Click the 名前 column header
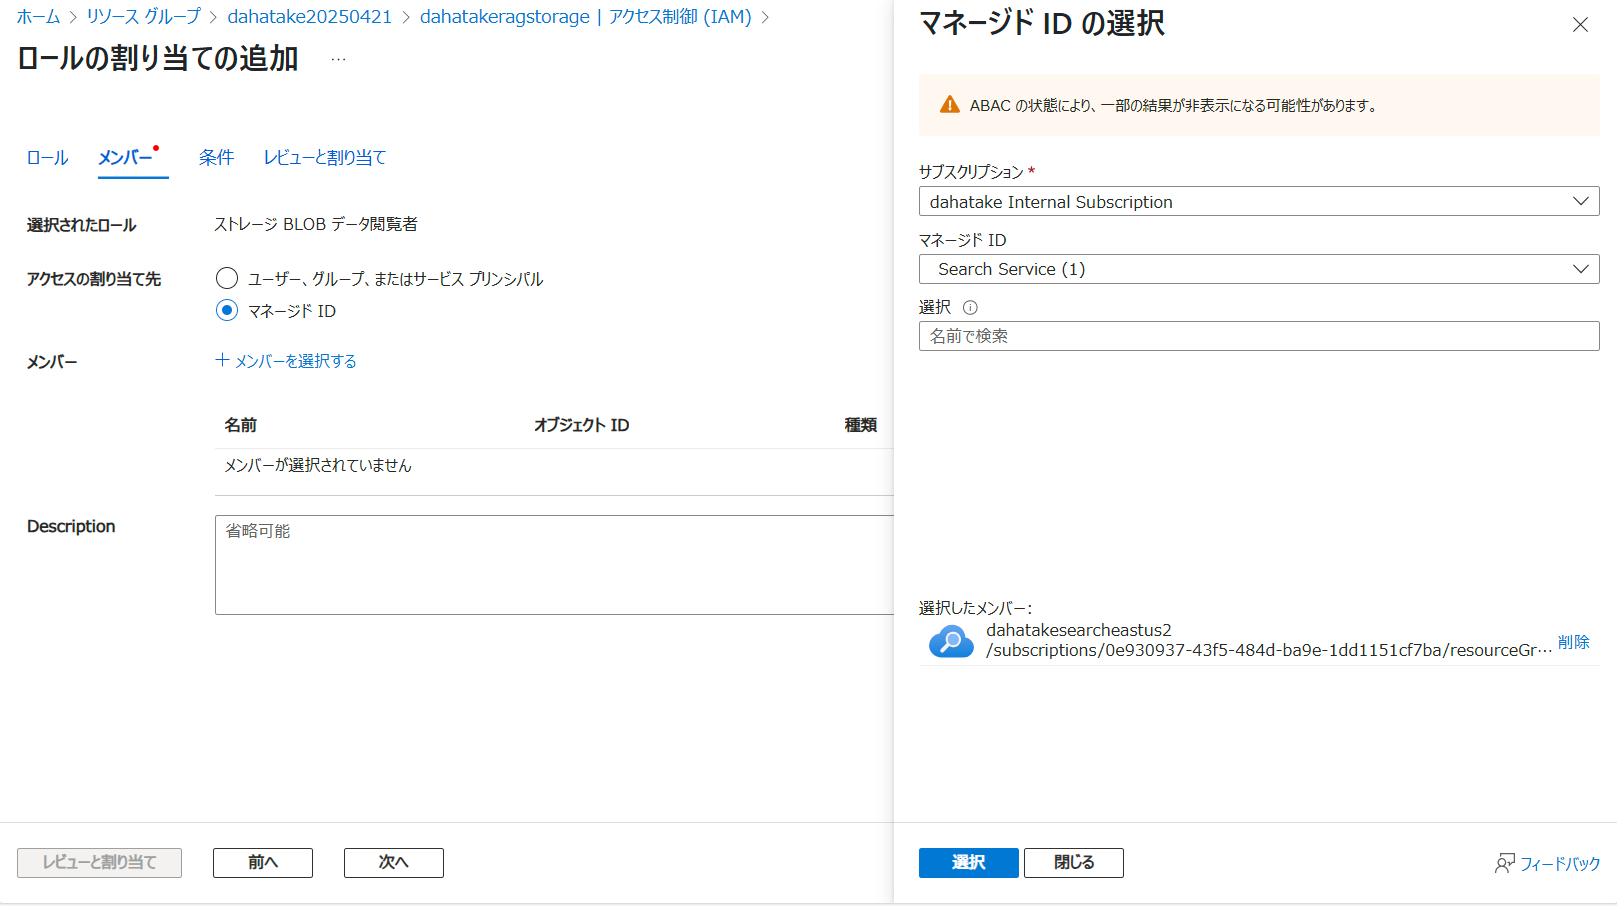Viewport: 1617px width, 906px height. click(x=240, y=425)
